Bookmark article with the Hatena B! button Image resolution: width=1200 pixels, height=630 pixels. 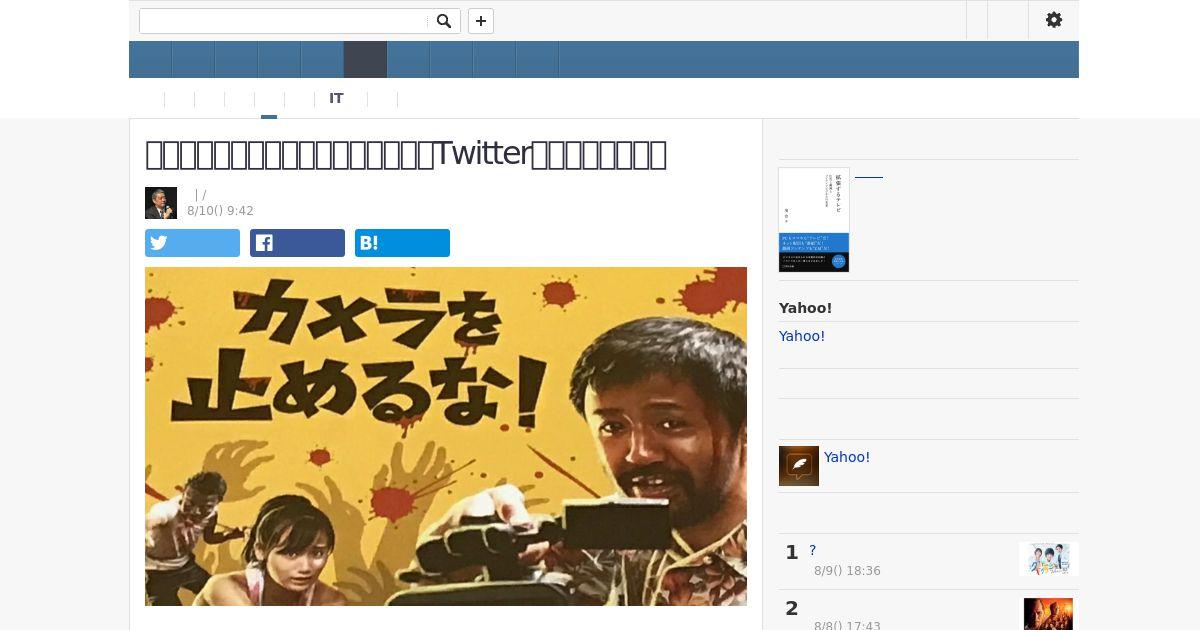[402, 243]
